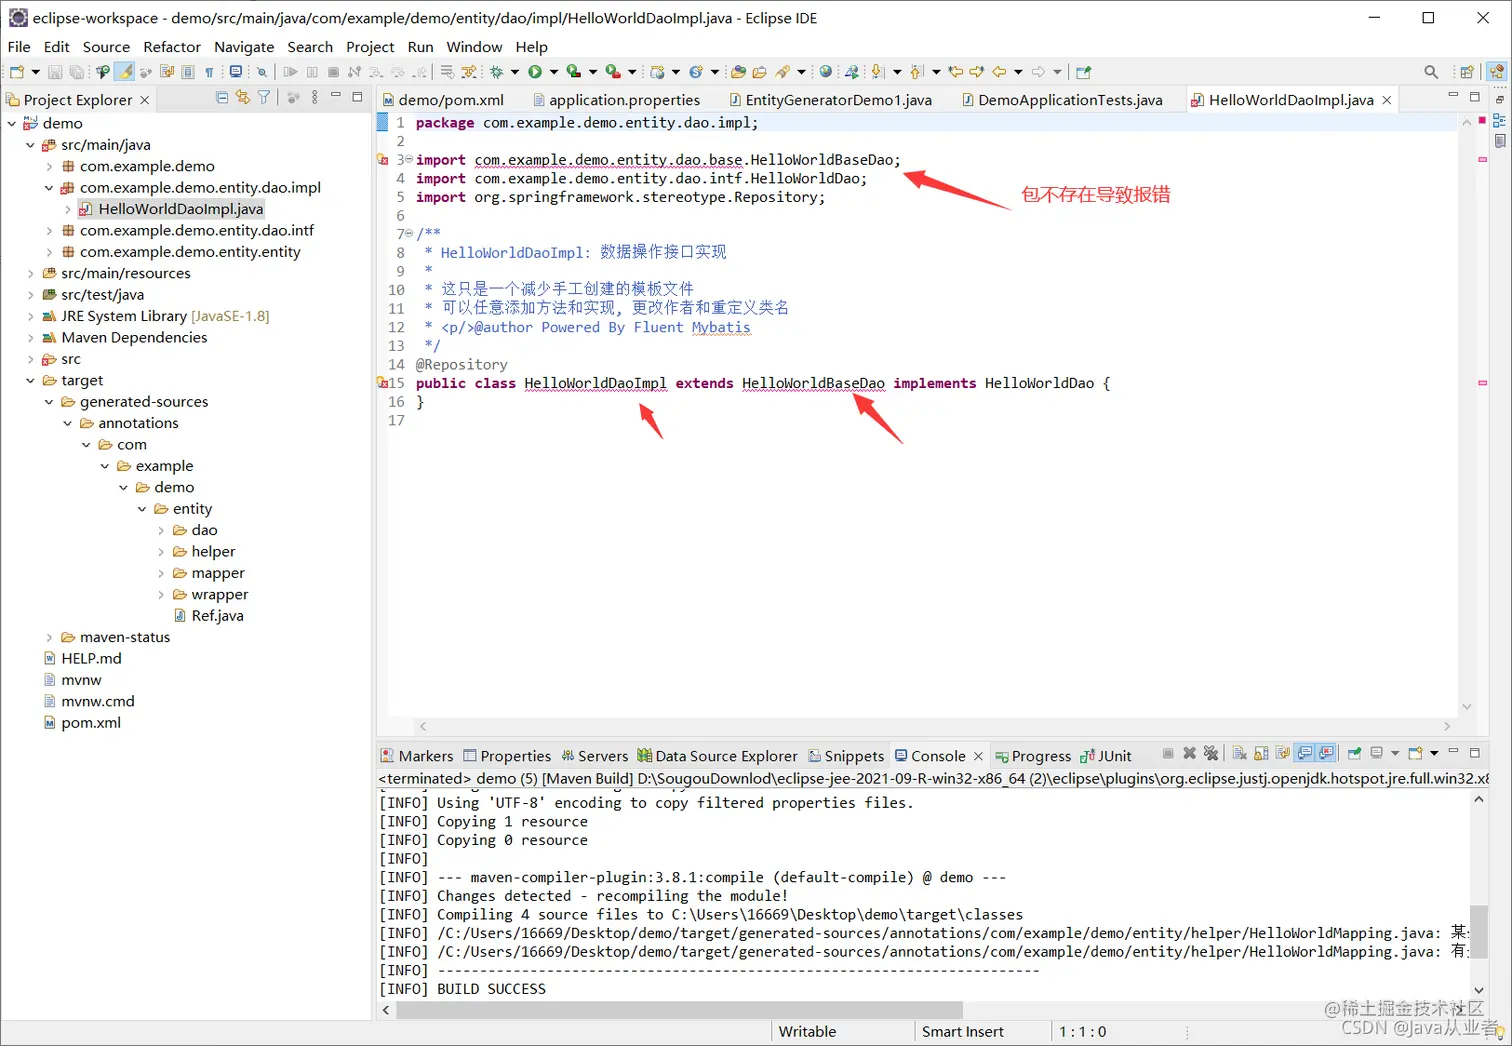This screenshot has height=1046, width=1512.
Task: Click the Open Type icon
Action: (738, 72)
